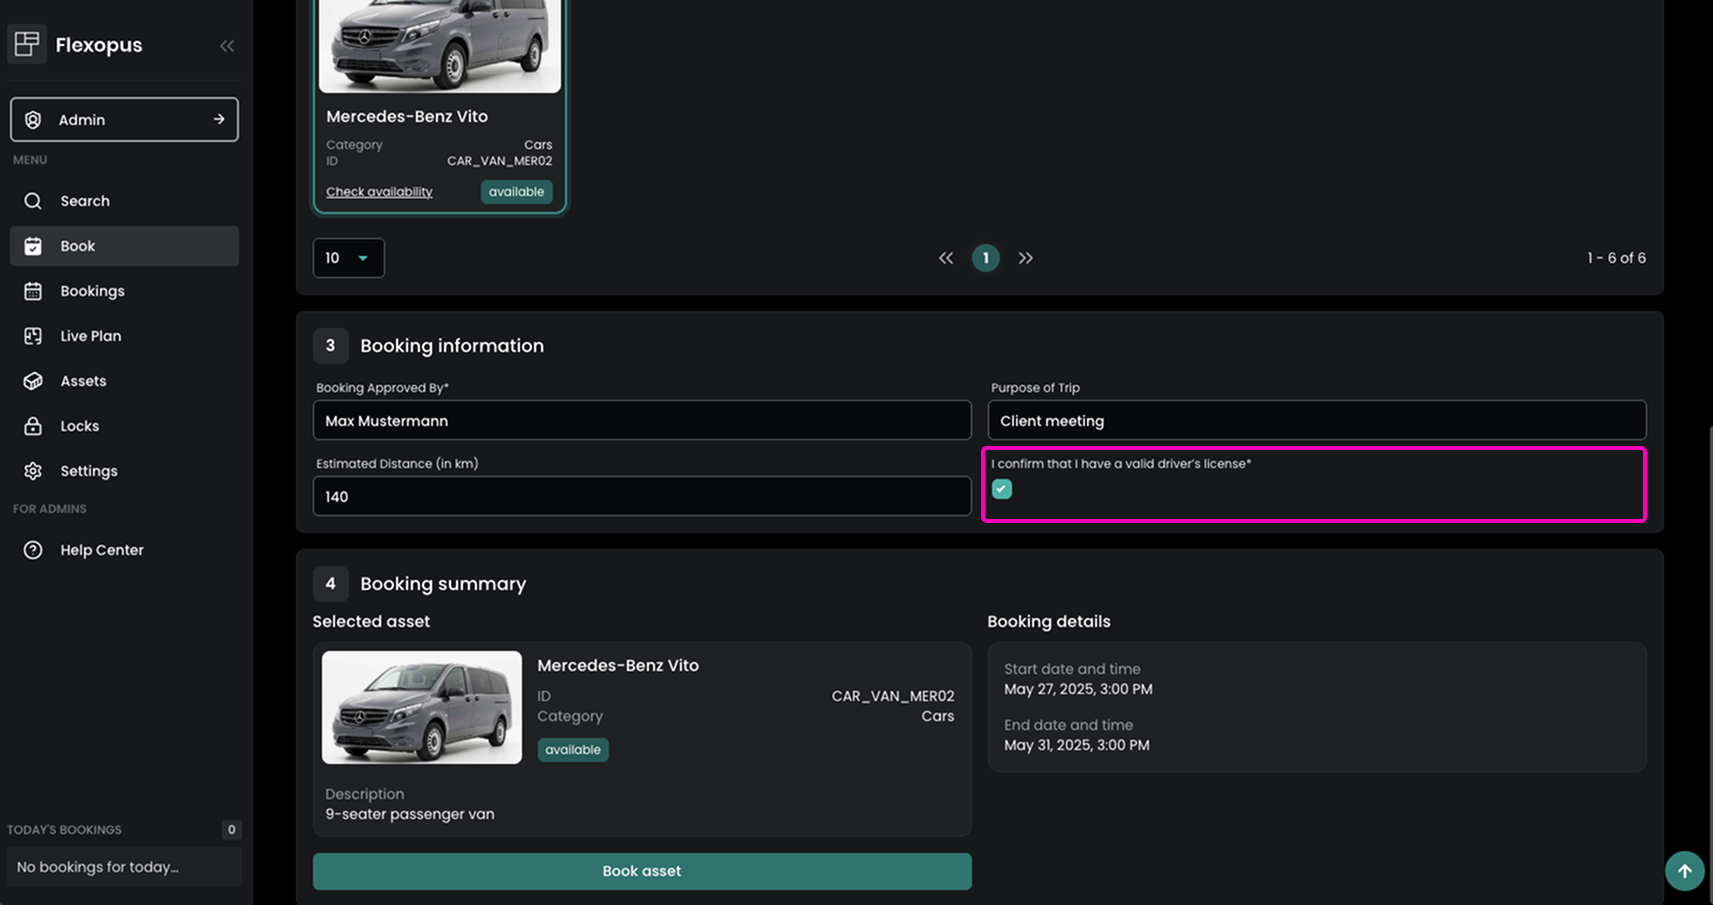Click the Estimated Distance input field
Image resolution: width=1713 pixels, height=905 pixels.
(641, 497)
